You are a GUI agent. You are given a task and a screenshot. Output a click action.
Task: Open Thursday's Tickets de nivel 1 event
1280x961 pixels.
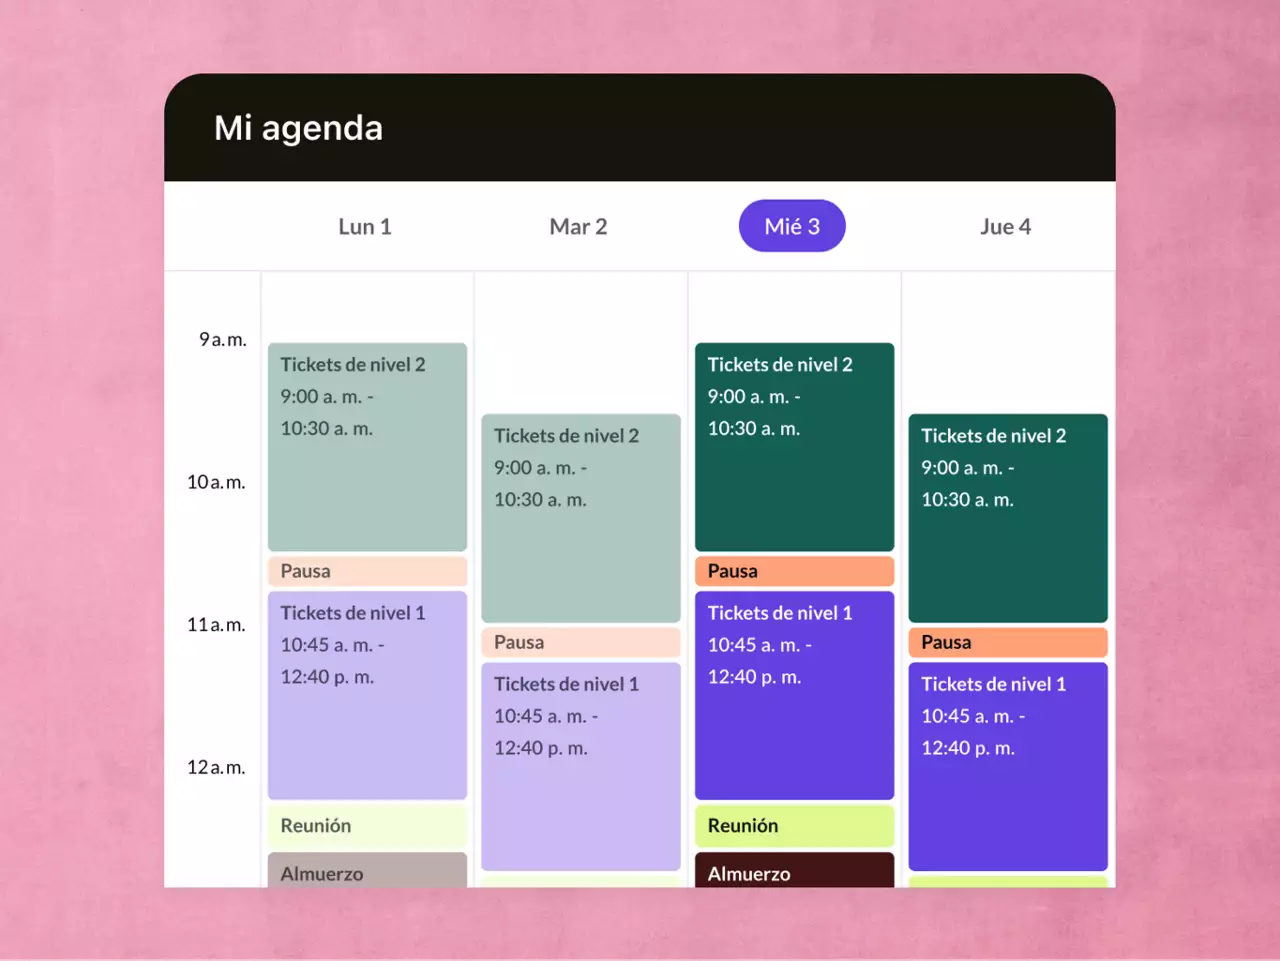click(1008, 766)
